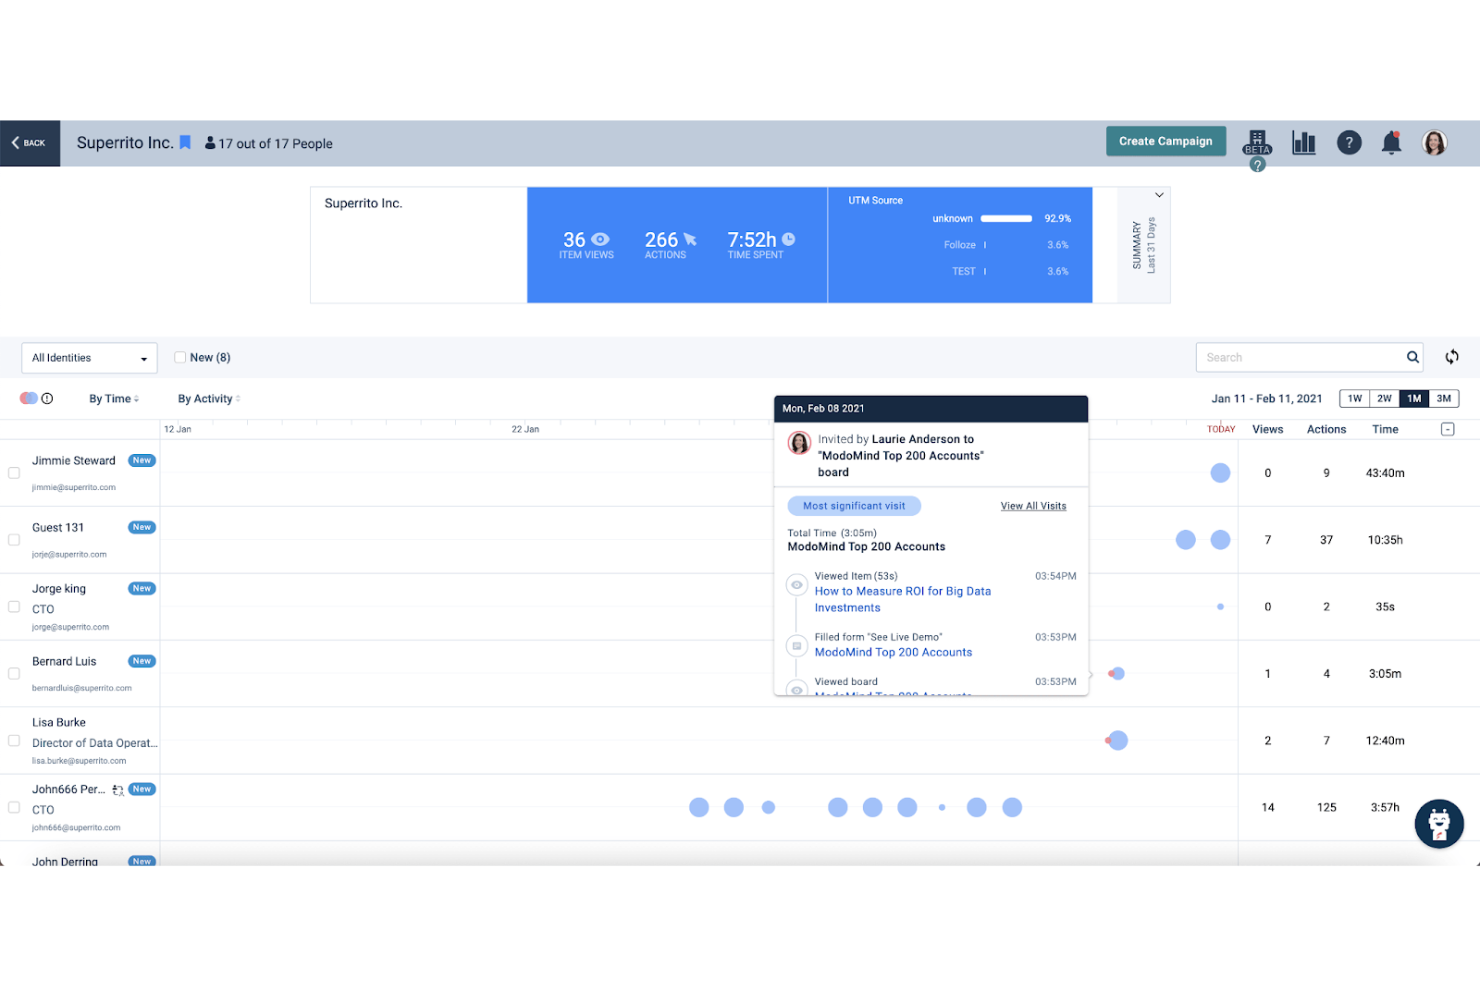Click the form icon next to Filled form entry

(797, 646)
